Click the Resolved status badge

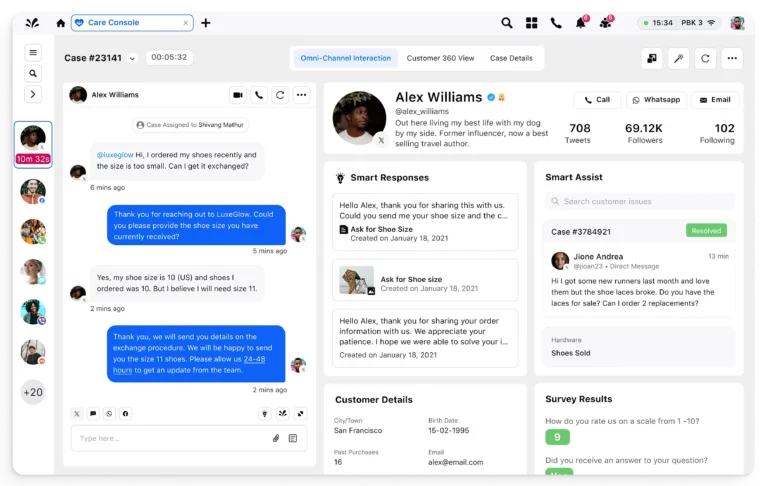point(706,230)
